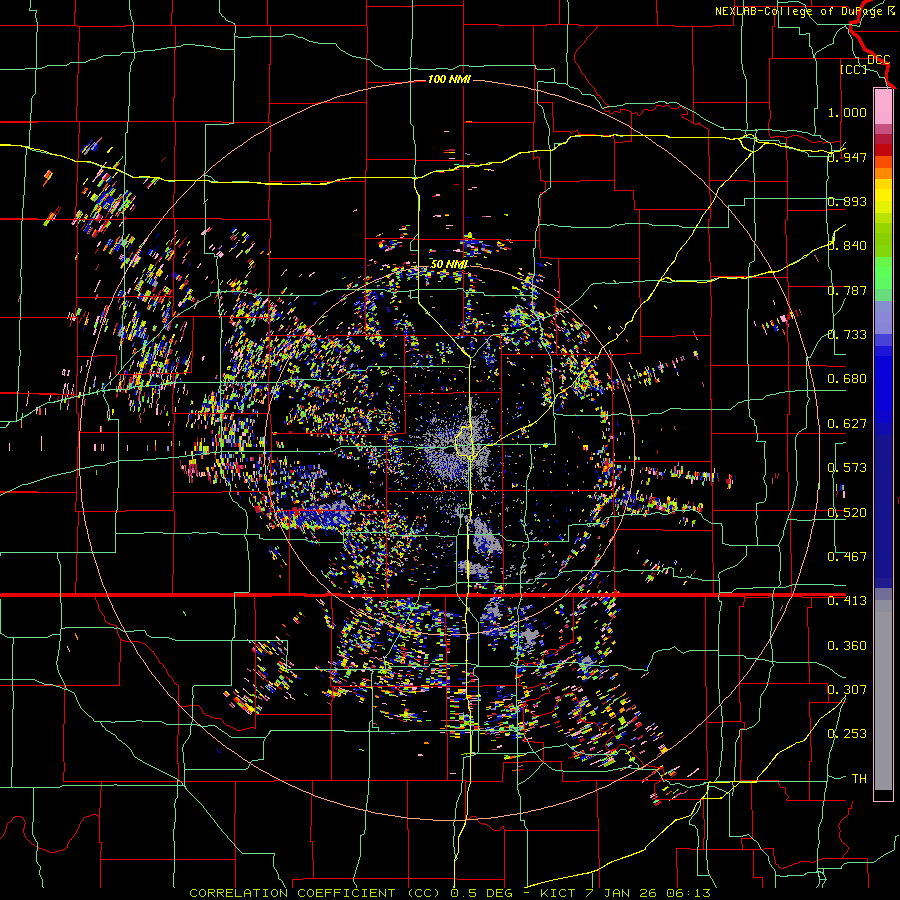Image resolution: width=900 pixels, height=900 pixels.
Task: Select the 0.733 scale value
Action: coord(847,334)
